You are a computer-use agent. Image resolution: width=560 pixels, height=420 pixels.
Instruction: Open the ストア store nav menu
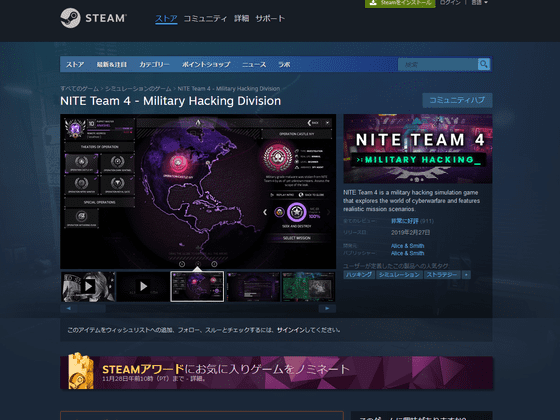75,65
